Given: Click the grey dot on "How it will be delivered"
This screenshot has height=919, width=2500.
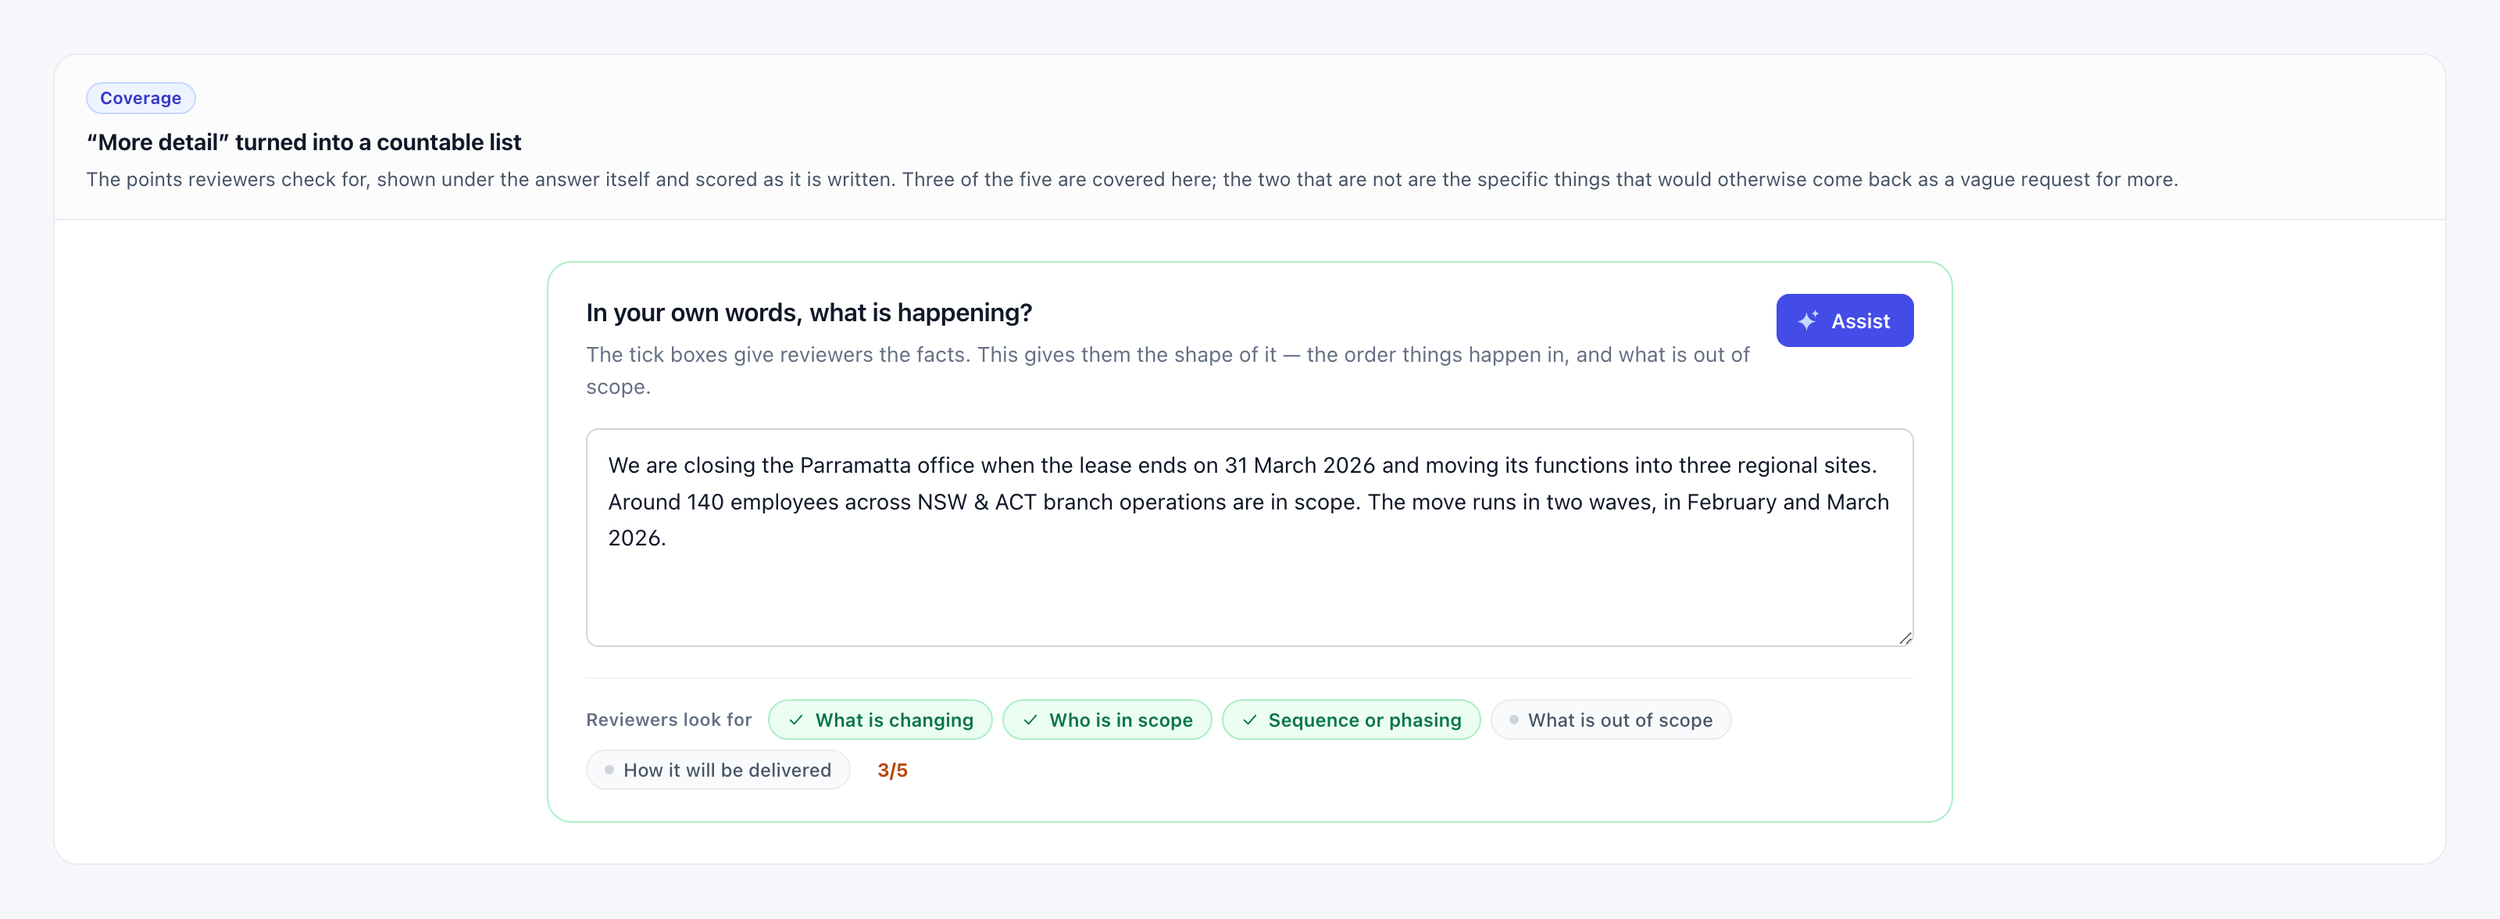Looking at the screenshot, I should point(609,769).
